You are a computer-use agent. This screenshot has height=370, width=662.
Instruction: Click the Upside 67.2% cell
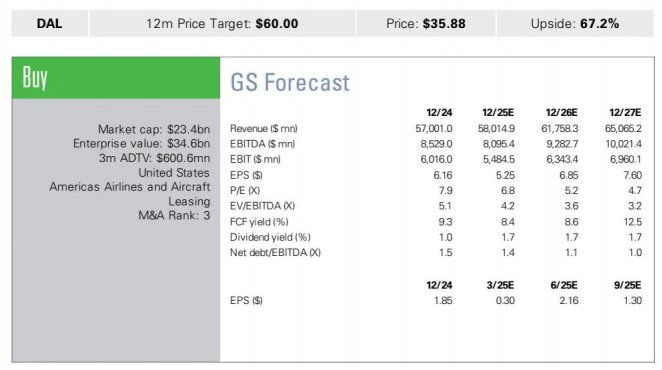575,24
